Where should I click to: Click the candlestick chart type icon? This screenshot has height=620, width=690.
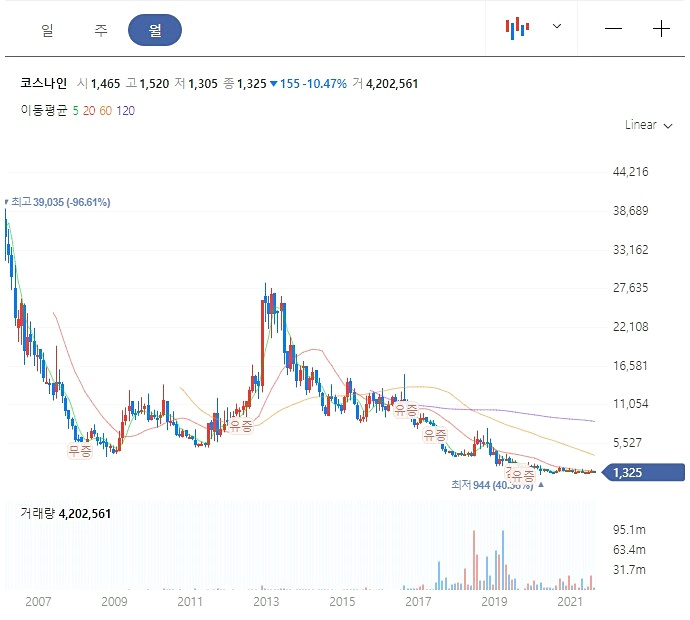point(517,28)
